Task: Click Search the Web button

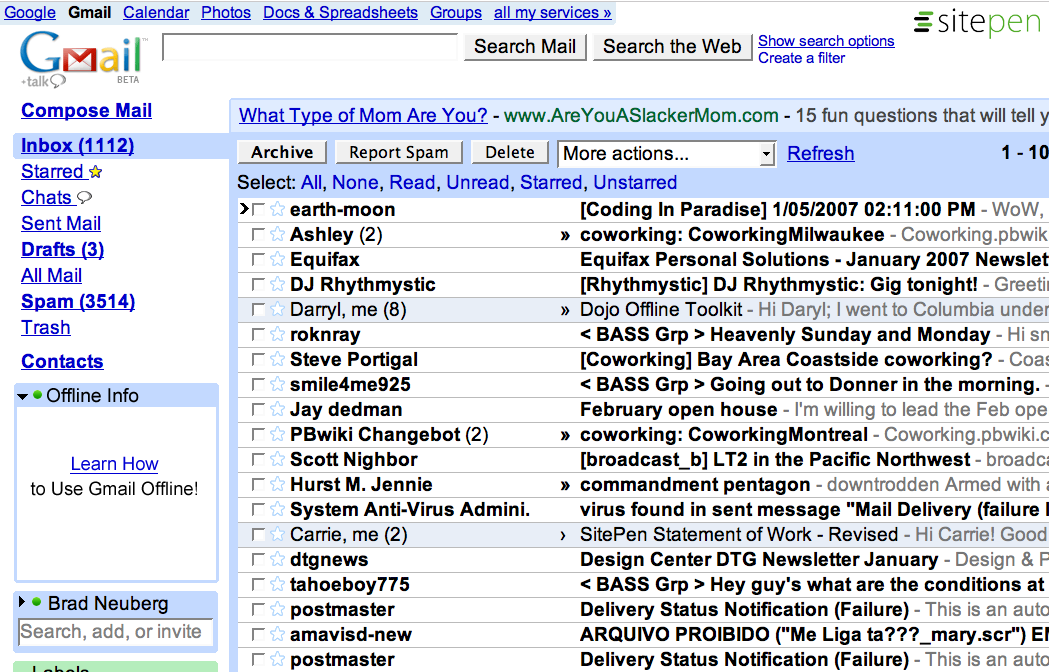Action: point(672,46)
